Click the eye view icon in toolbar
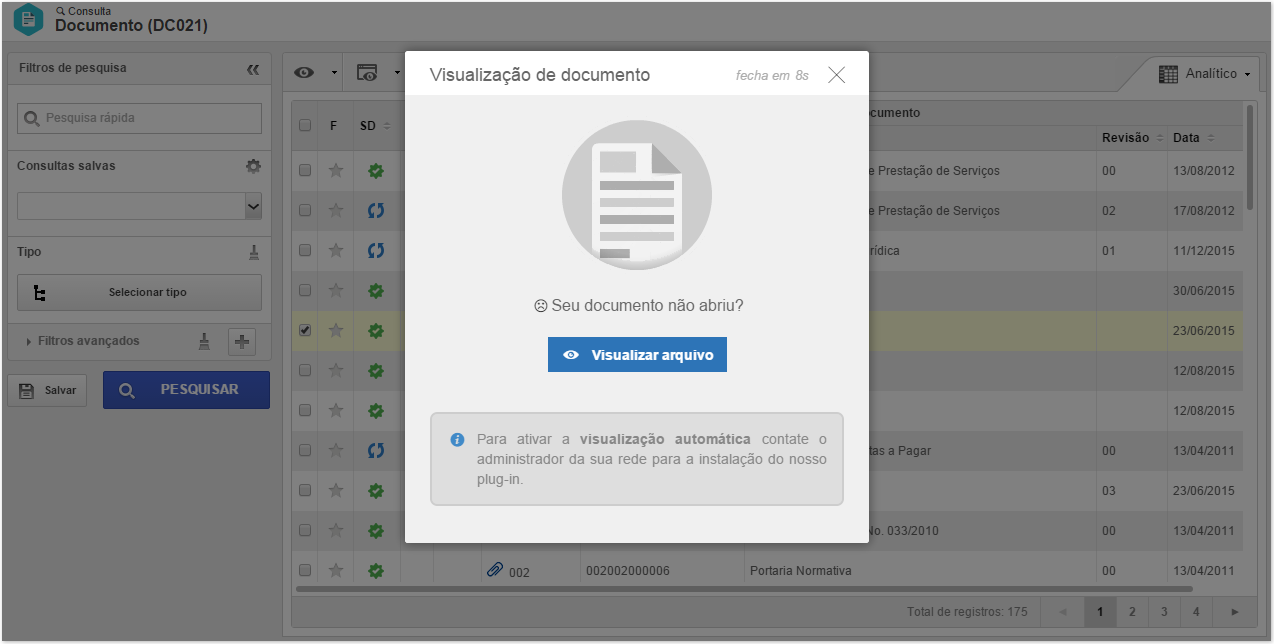 point(304,73)
